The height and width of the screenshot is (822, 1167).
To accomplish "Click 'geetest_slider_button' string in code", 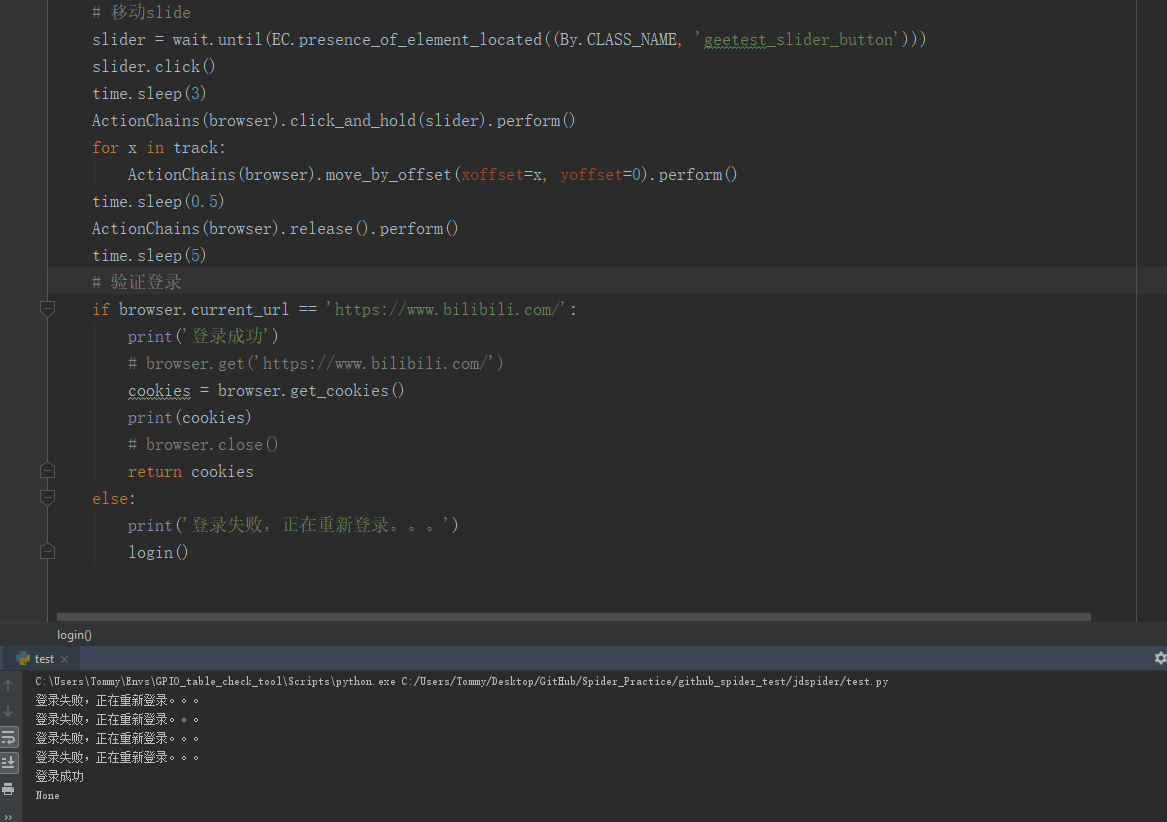I will [x=798, y=39].
